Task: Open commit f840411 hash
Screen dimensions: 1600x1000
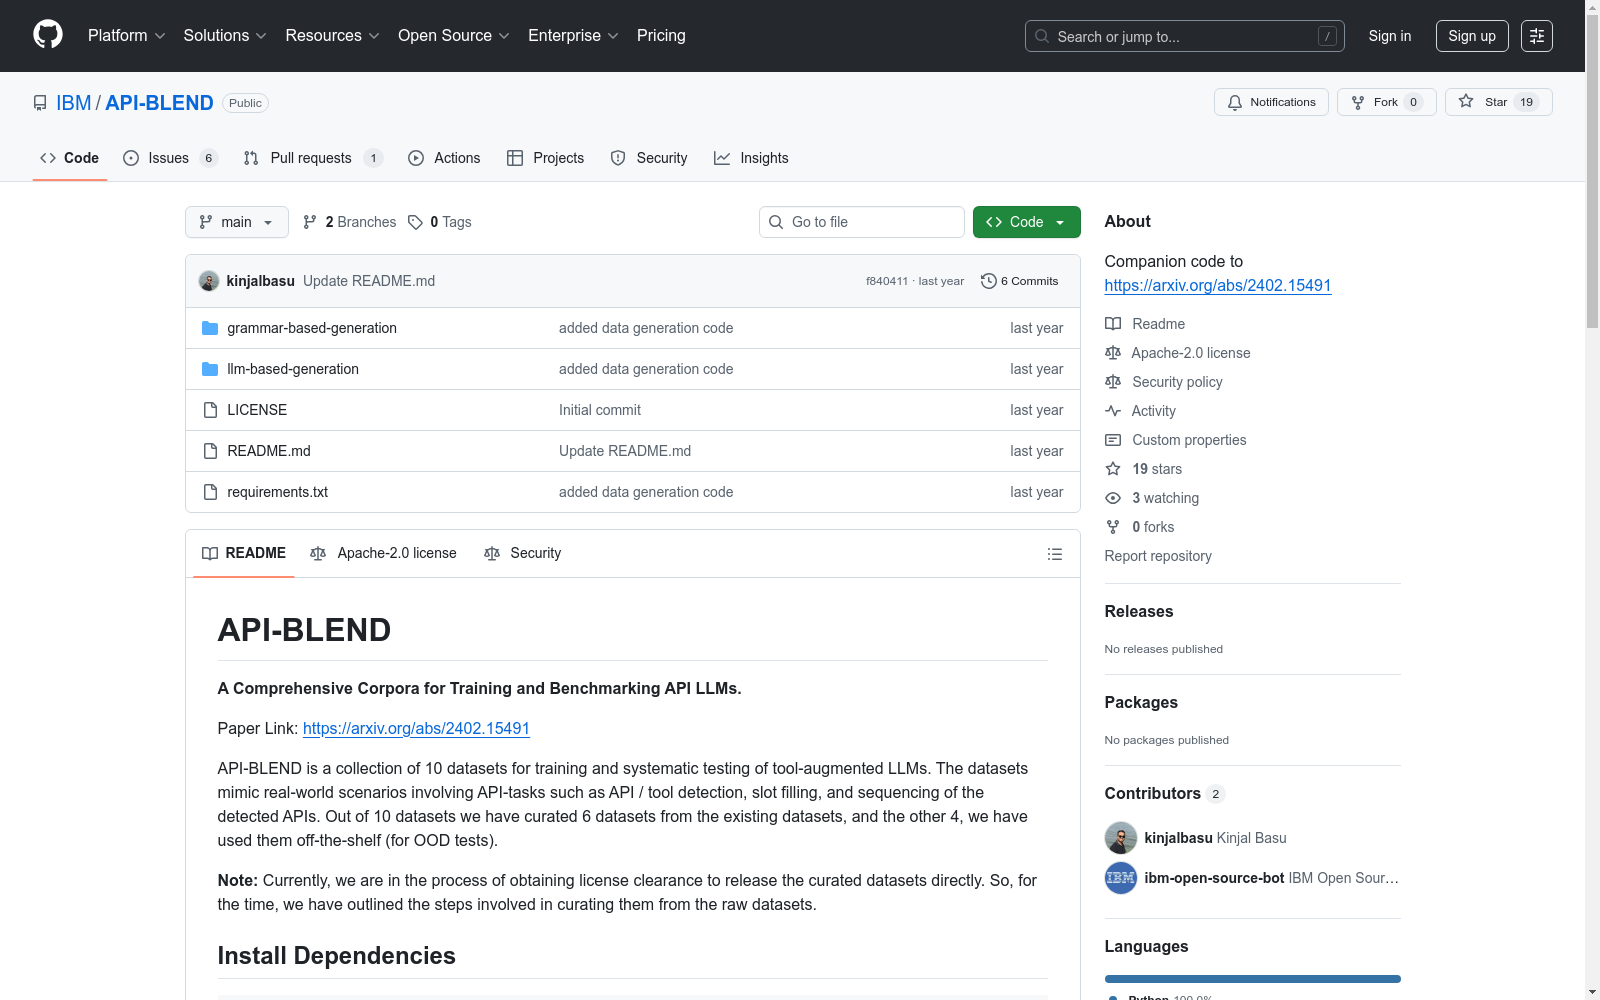Action: (887, 281)
